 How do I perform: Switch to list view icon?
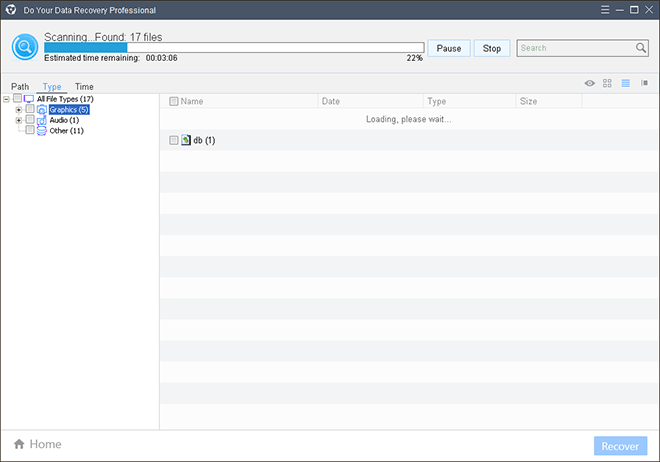(x=626, y=83)
